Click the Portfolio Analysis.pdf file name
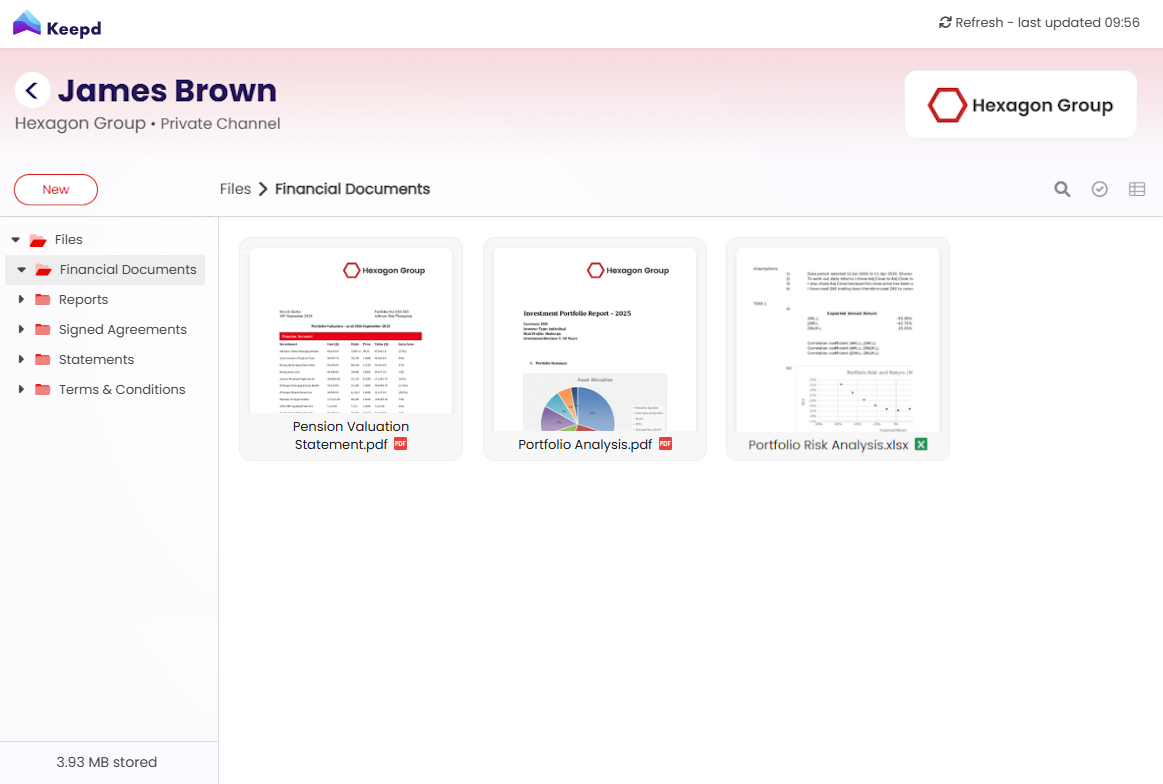1163x784 pixels. (x=584, y=444)
